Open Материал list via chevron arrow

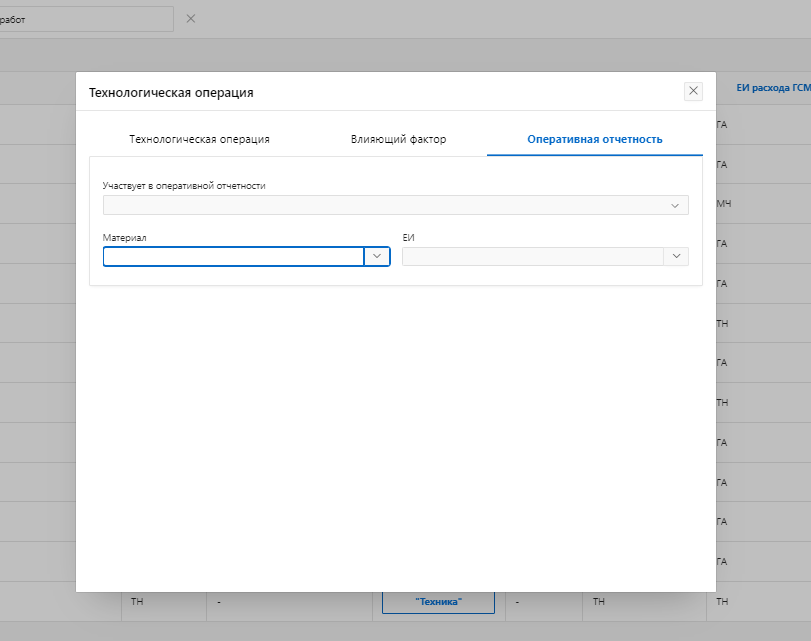377,256
